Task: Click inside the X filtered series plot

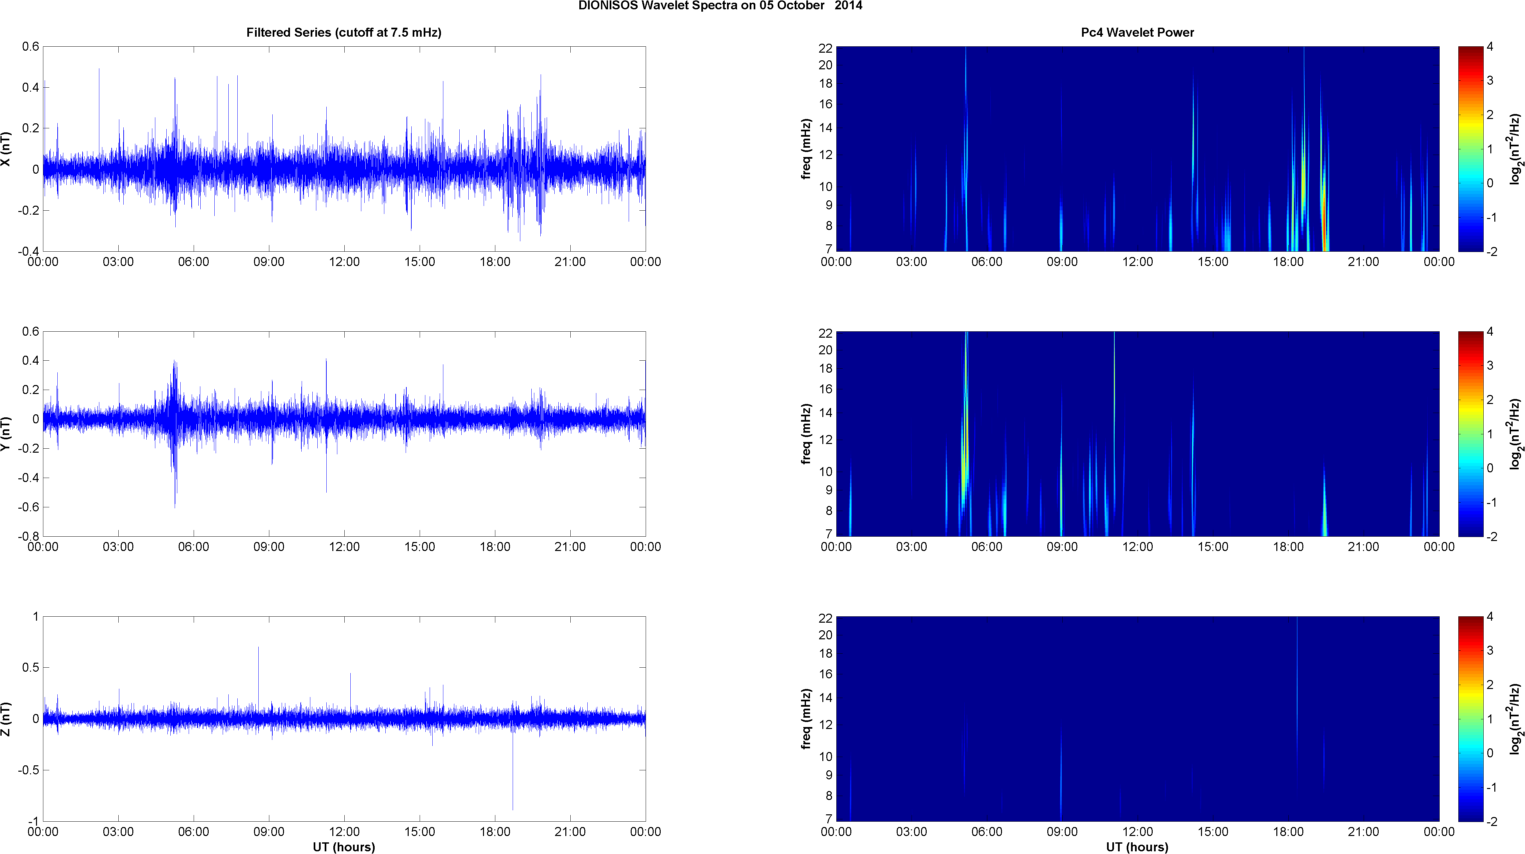Action: tap(344, 149)
